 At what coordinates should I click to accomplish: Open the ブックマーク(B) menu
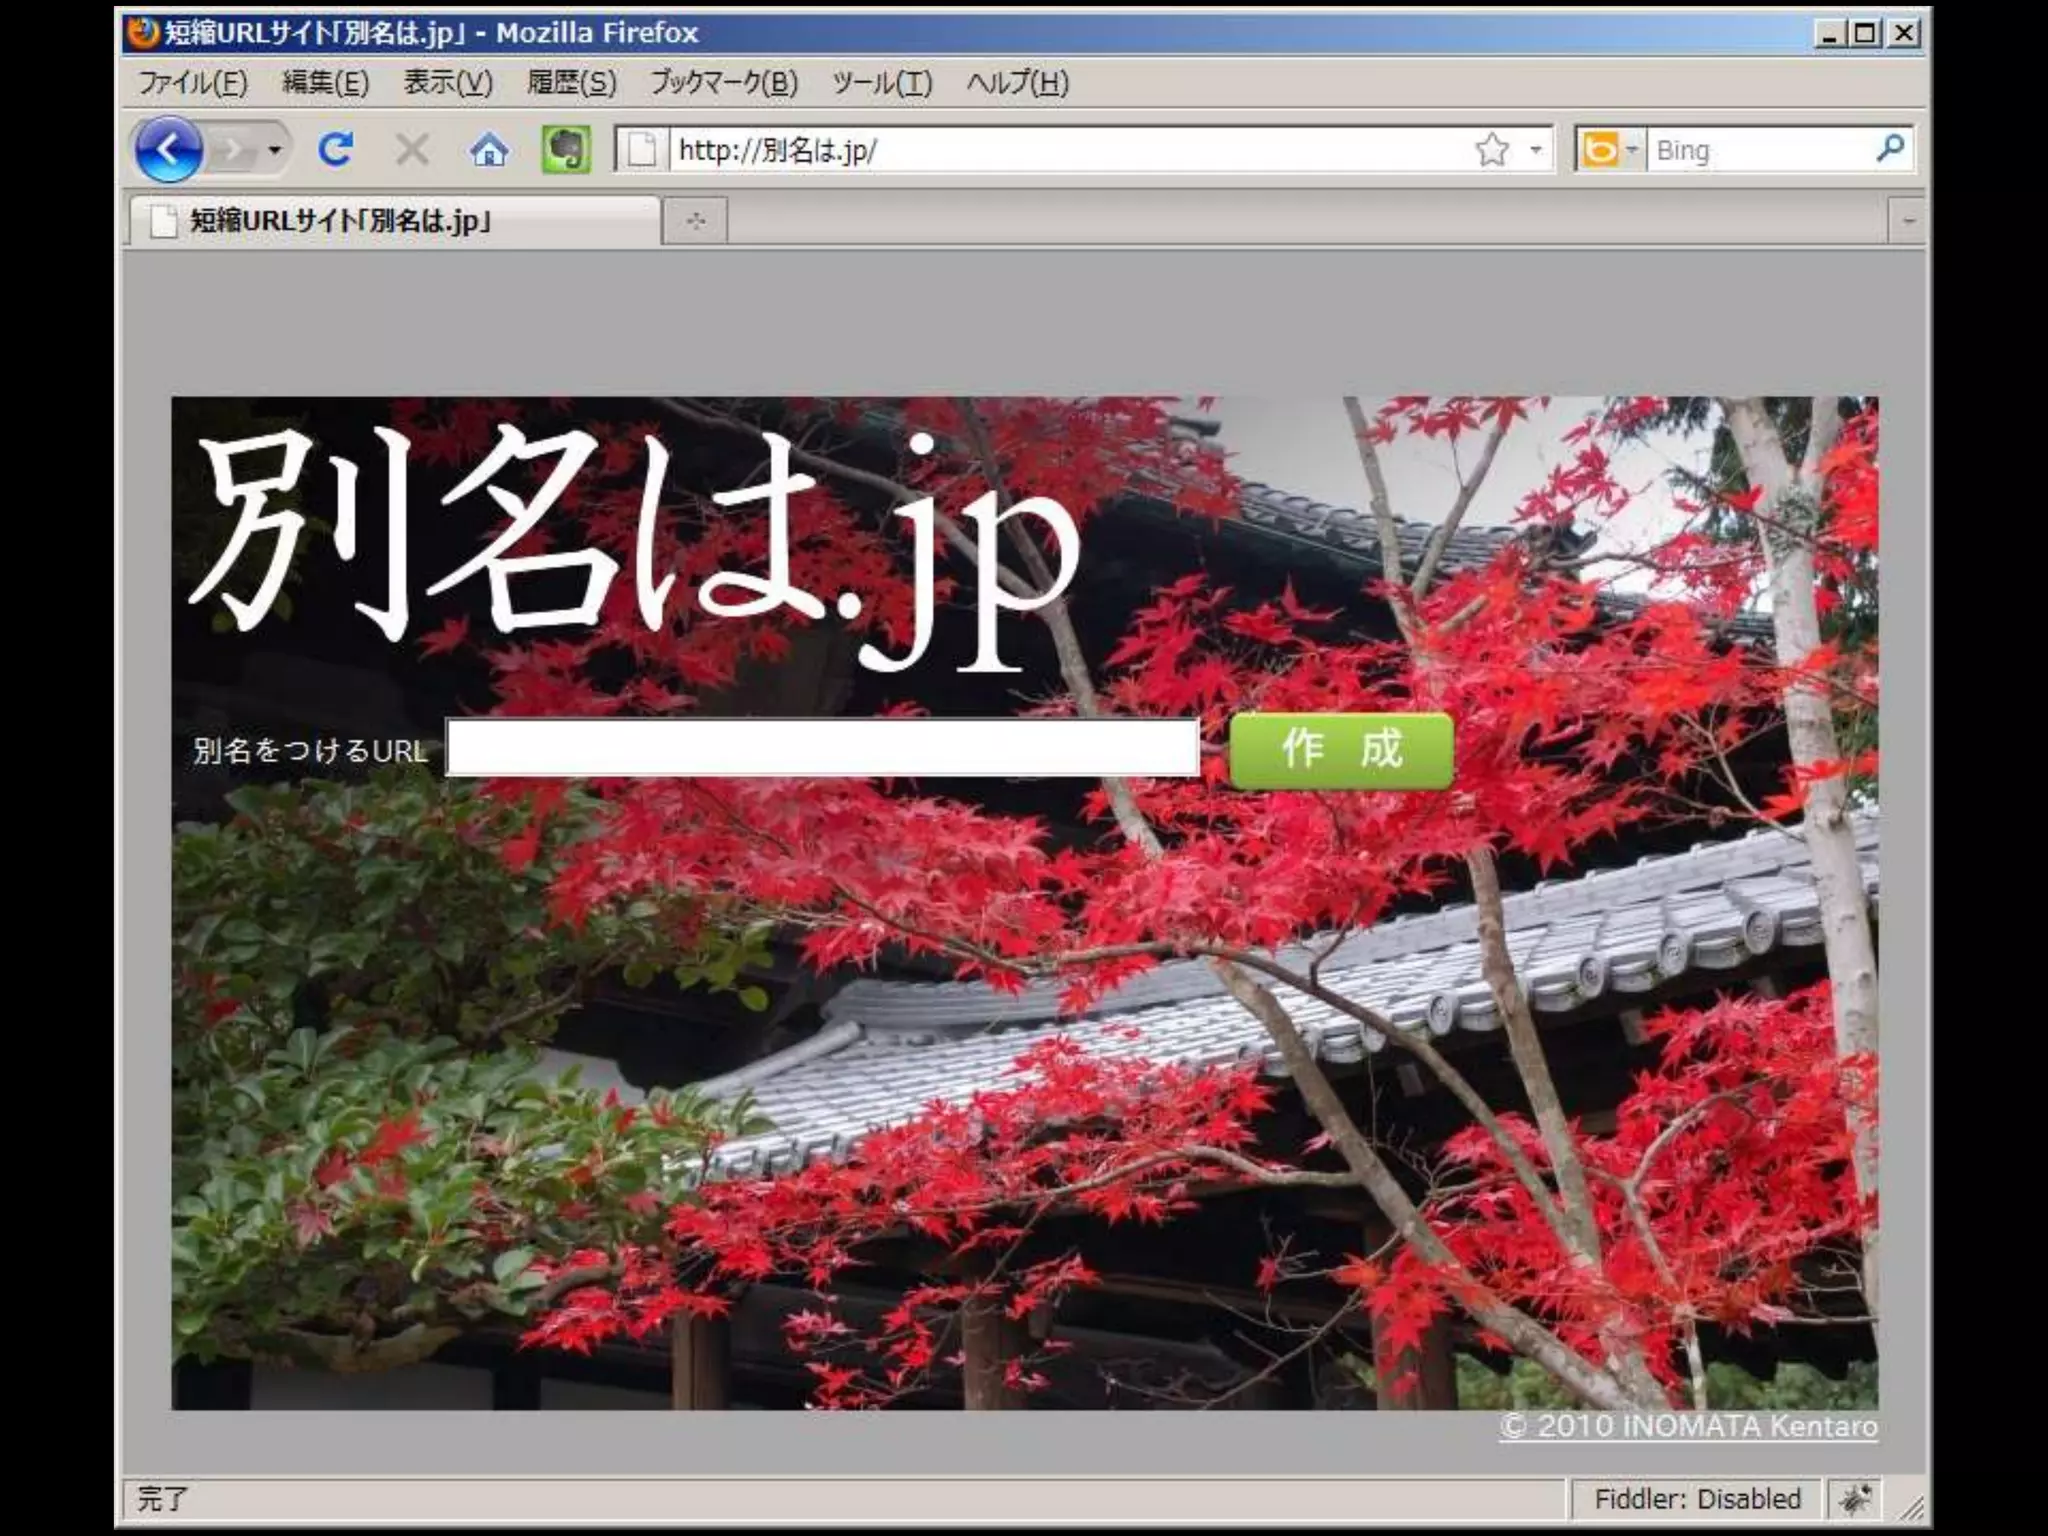[723, 83]
